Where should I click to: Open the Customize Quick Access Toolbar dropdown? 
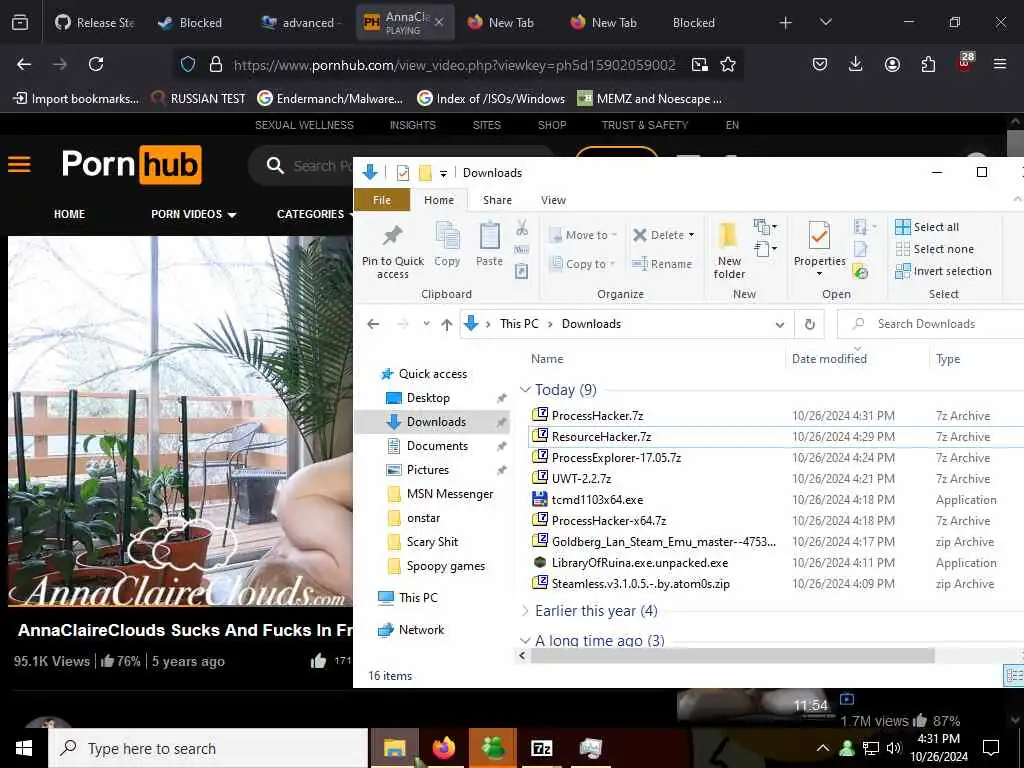tap(443, 173)
